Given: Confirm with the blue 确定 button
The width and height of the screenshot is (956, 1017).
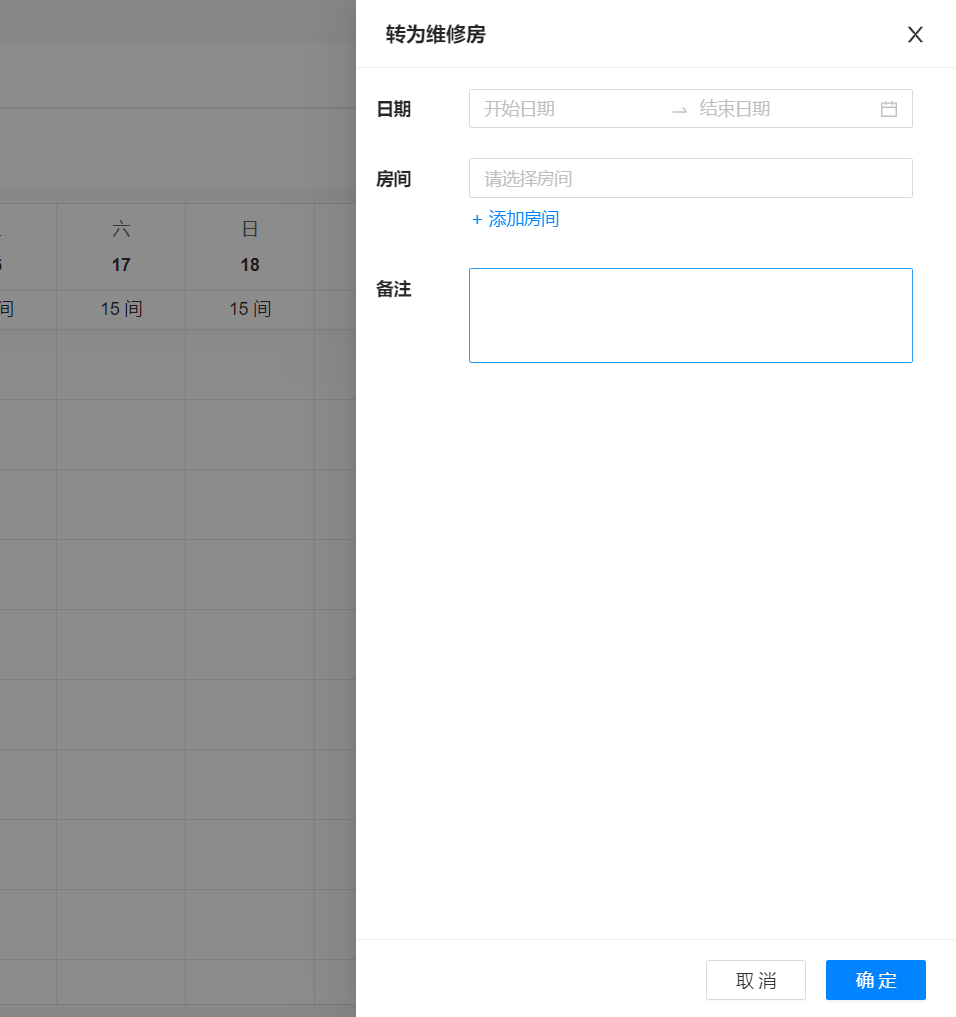Looking at the screenshot, I should click(x=875, y=980).
